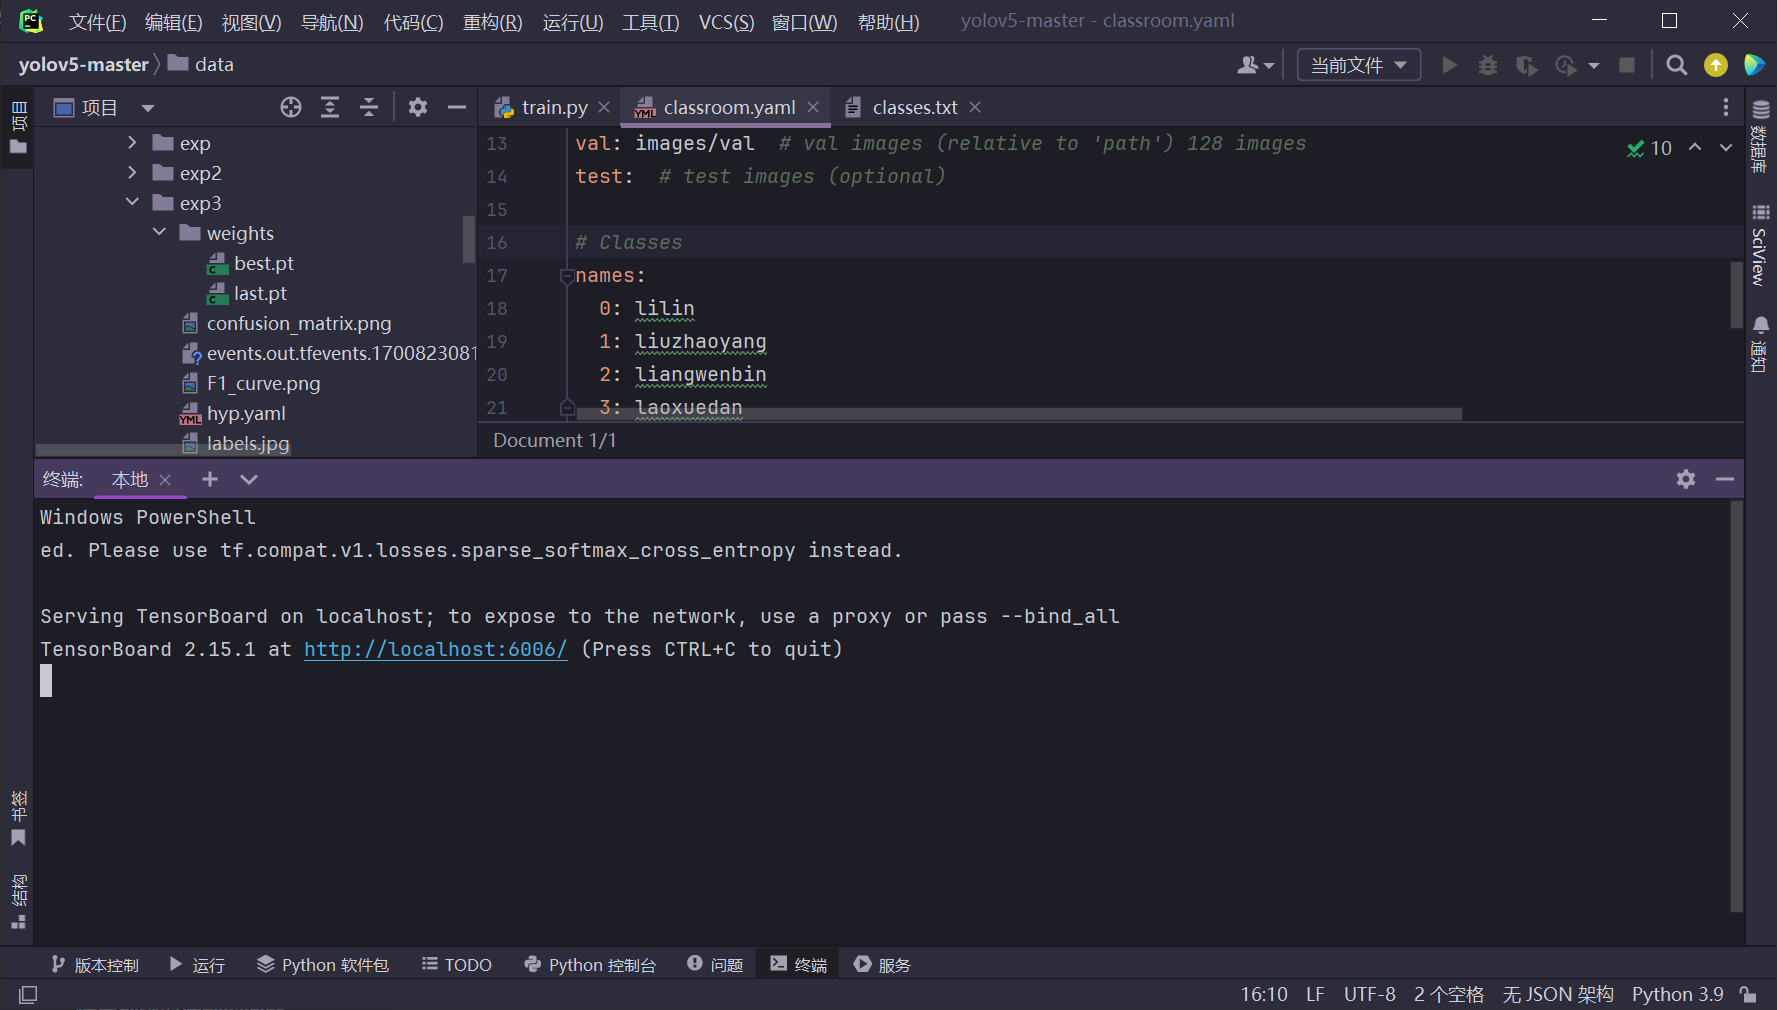Select F1_curve.png file
Image resolution: width=1777 pixels, height=1010 pixels.
pyautogui.click(x=264, y=383)
